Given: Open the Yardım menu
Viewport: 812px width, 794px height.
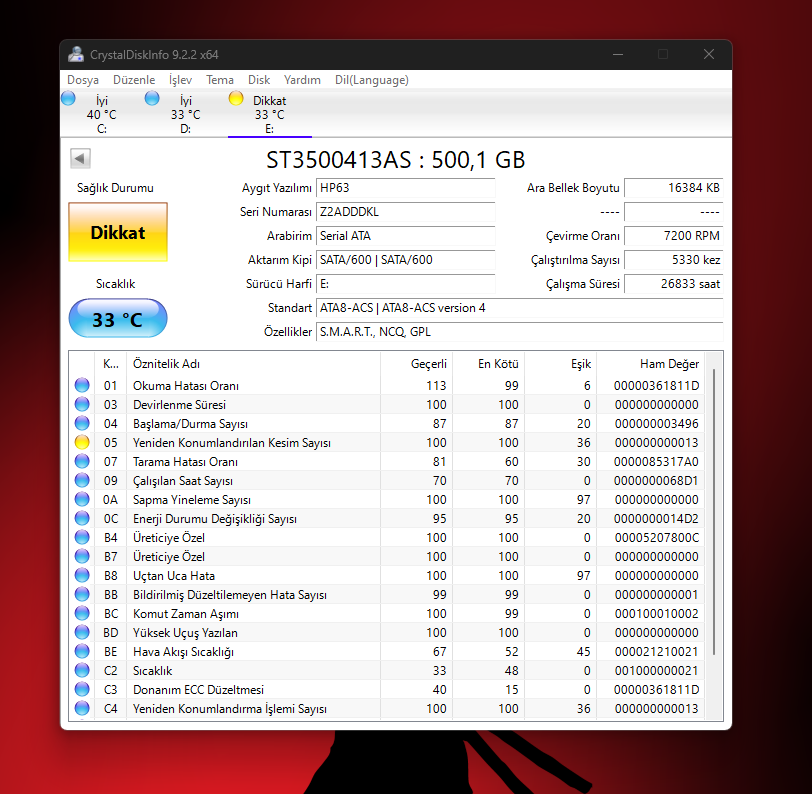Looking at the screenshot, I should point(302,80).
